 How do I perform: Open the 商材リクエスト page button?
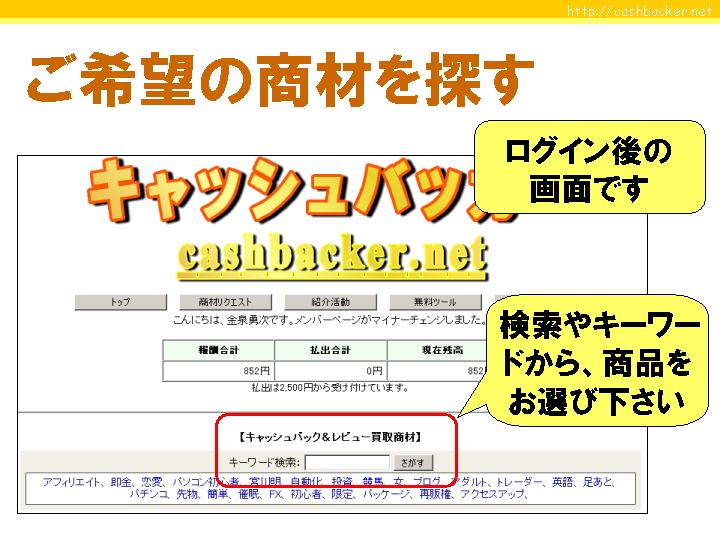[x=225, y=302]
